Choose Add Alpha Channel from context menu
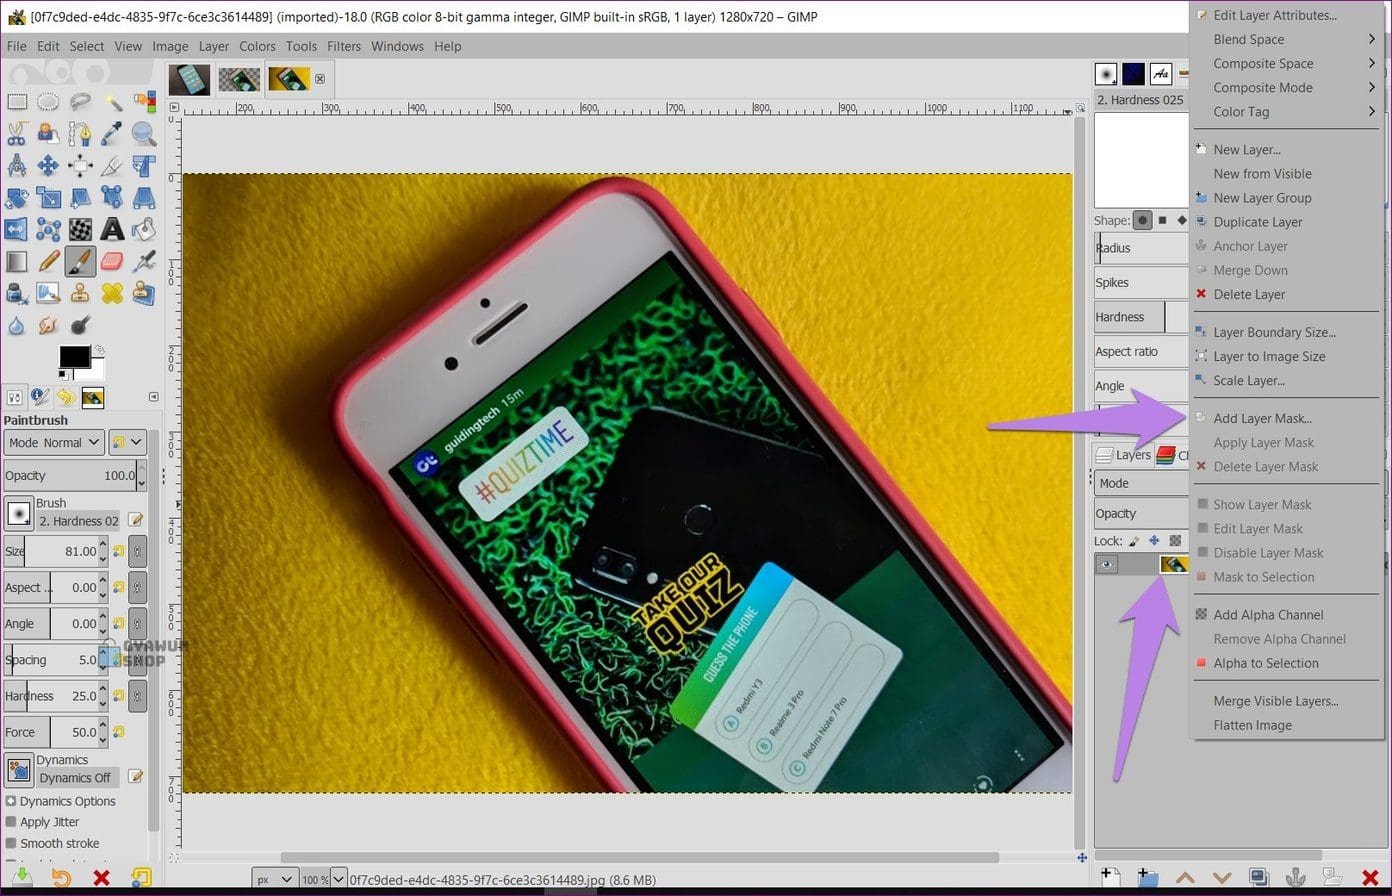Viewport: 1392px width, 896px height. tap(1288, 615)
